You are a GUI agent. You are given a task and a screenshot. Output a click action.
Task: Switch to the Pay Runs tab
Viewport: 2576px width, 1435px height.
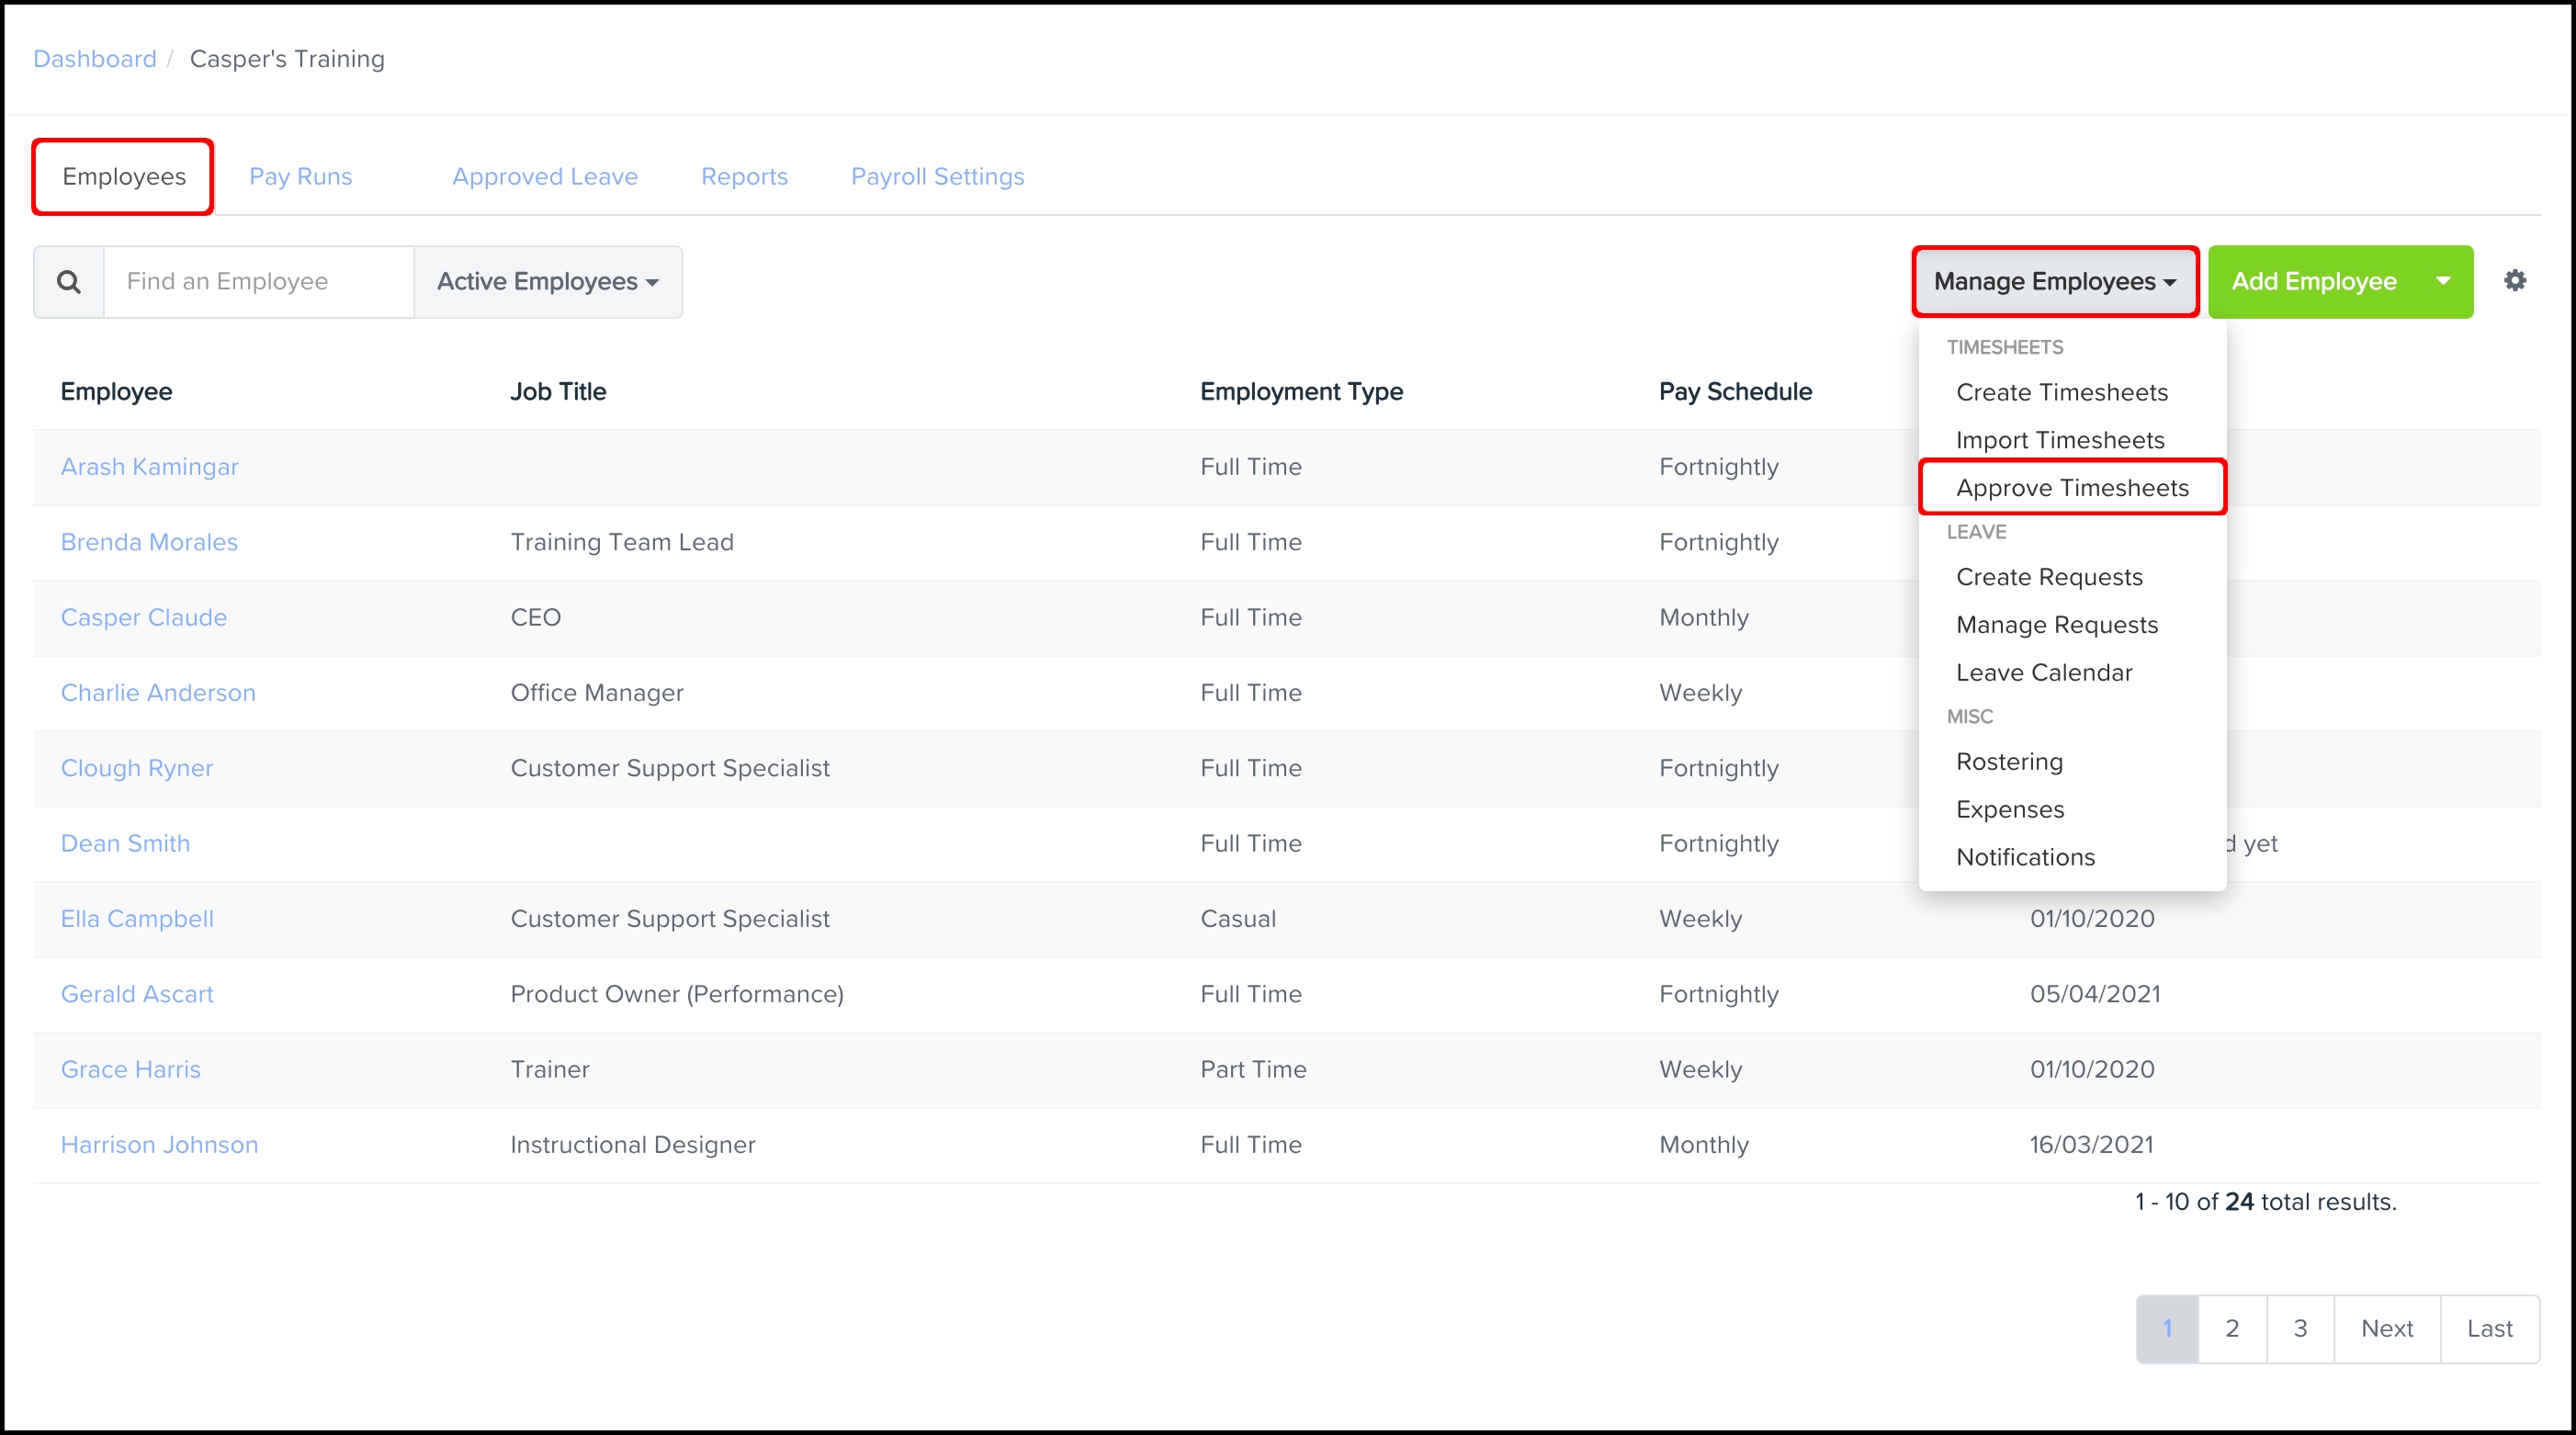(x=300, y=177)
